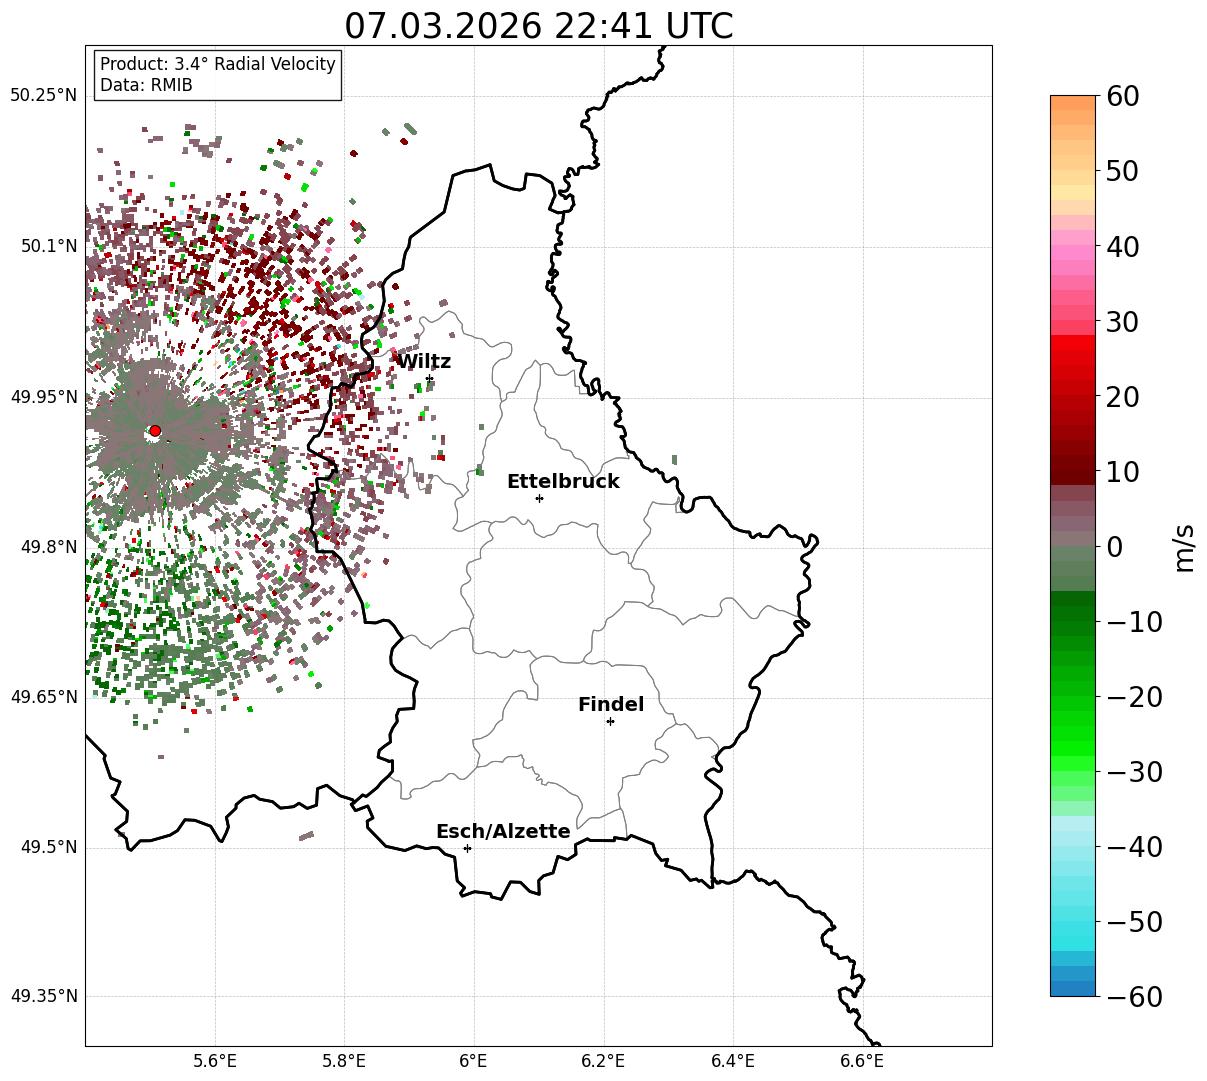Click the Ettelbruck station cross marker
Screen dimensions: 1207x1081
[x=539, y=498]
